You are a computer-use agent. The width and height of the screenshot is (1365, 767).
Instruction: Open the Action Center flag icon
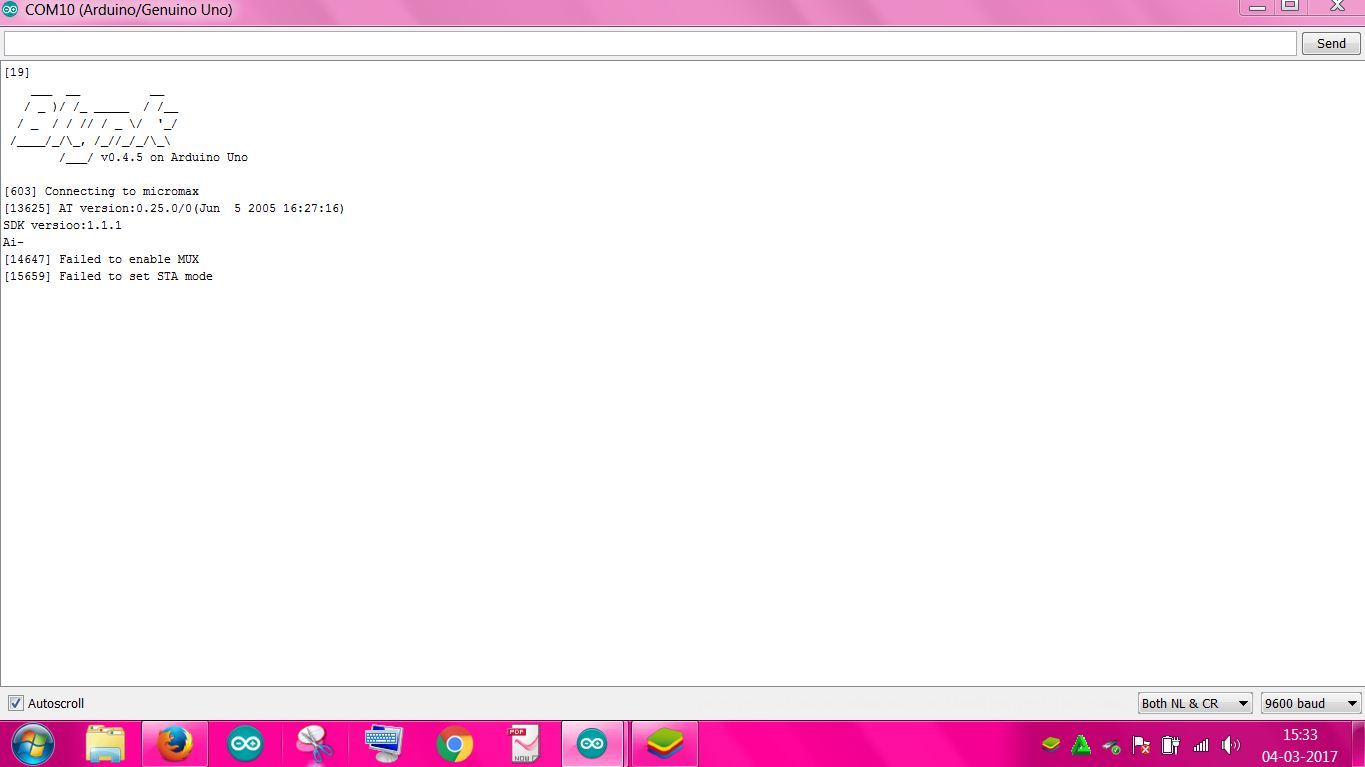pos(1141,745)
